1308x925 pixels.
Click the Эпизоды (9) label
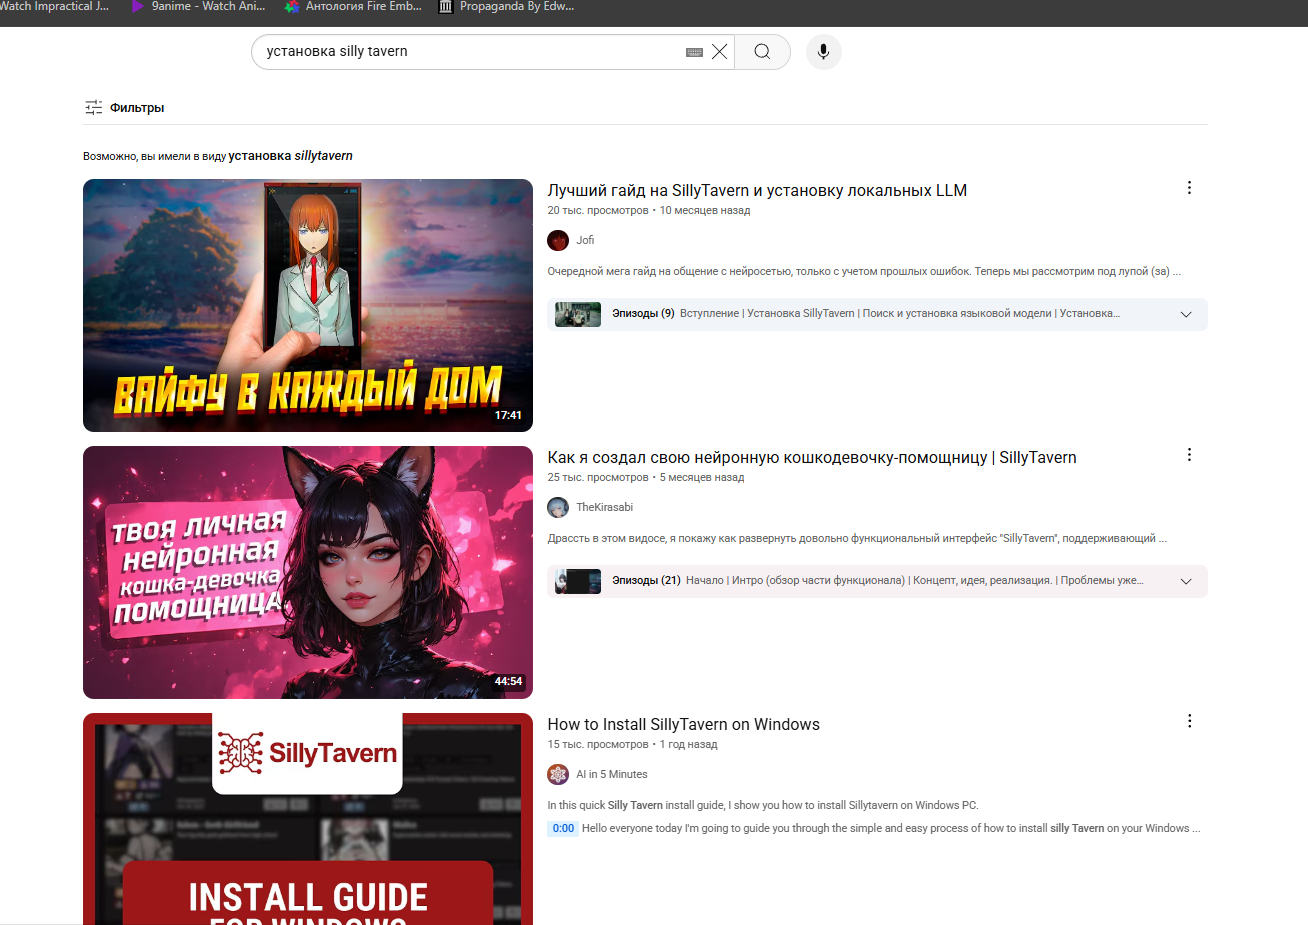(643, 313)
